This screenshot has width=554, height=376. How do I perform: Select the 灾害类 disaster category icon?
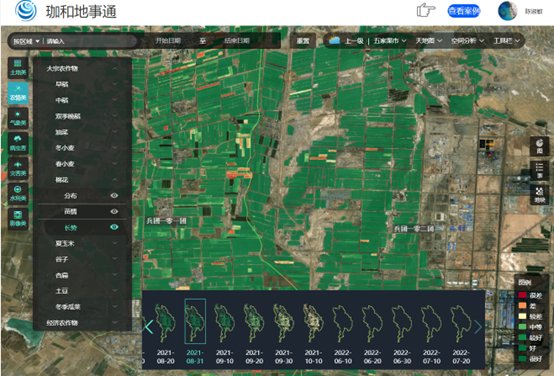pos(18,168)
